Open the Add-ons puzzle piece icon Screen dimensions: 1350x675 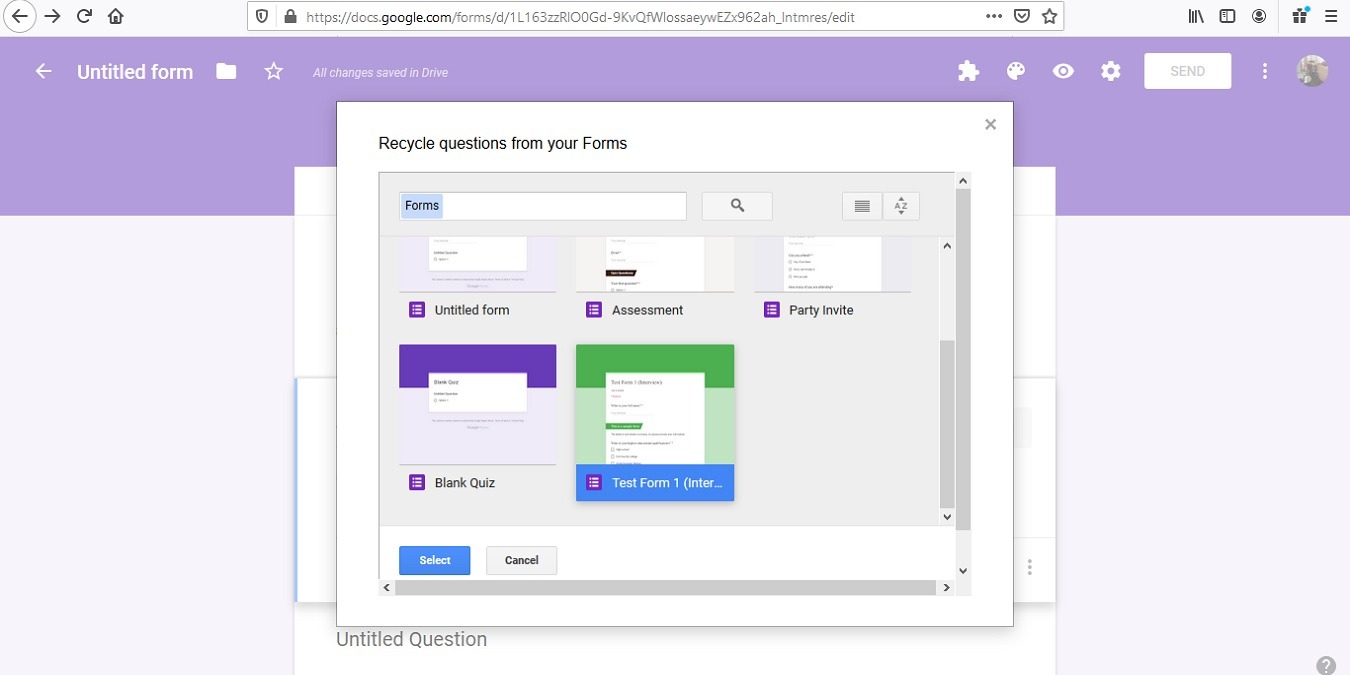(x=967, y=70)
